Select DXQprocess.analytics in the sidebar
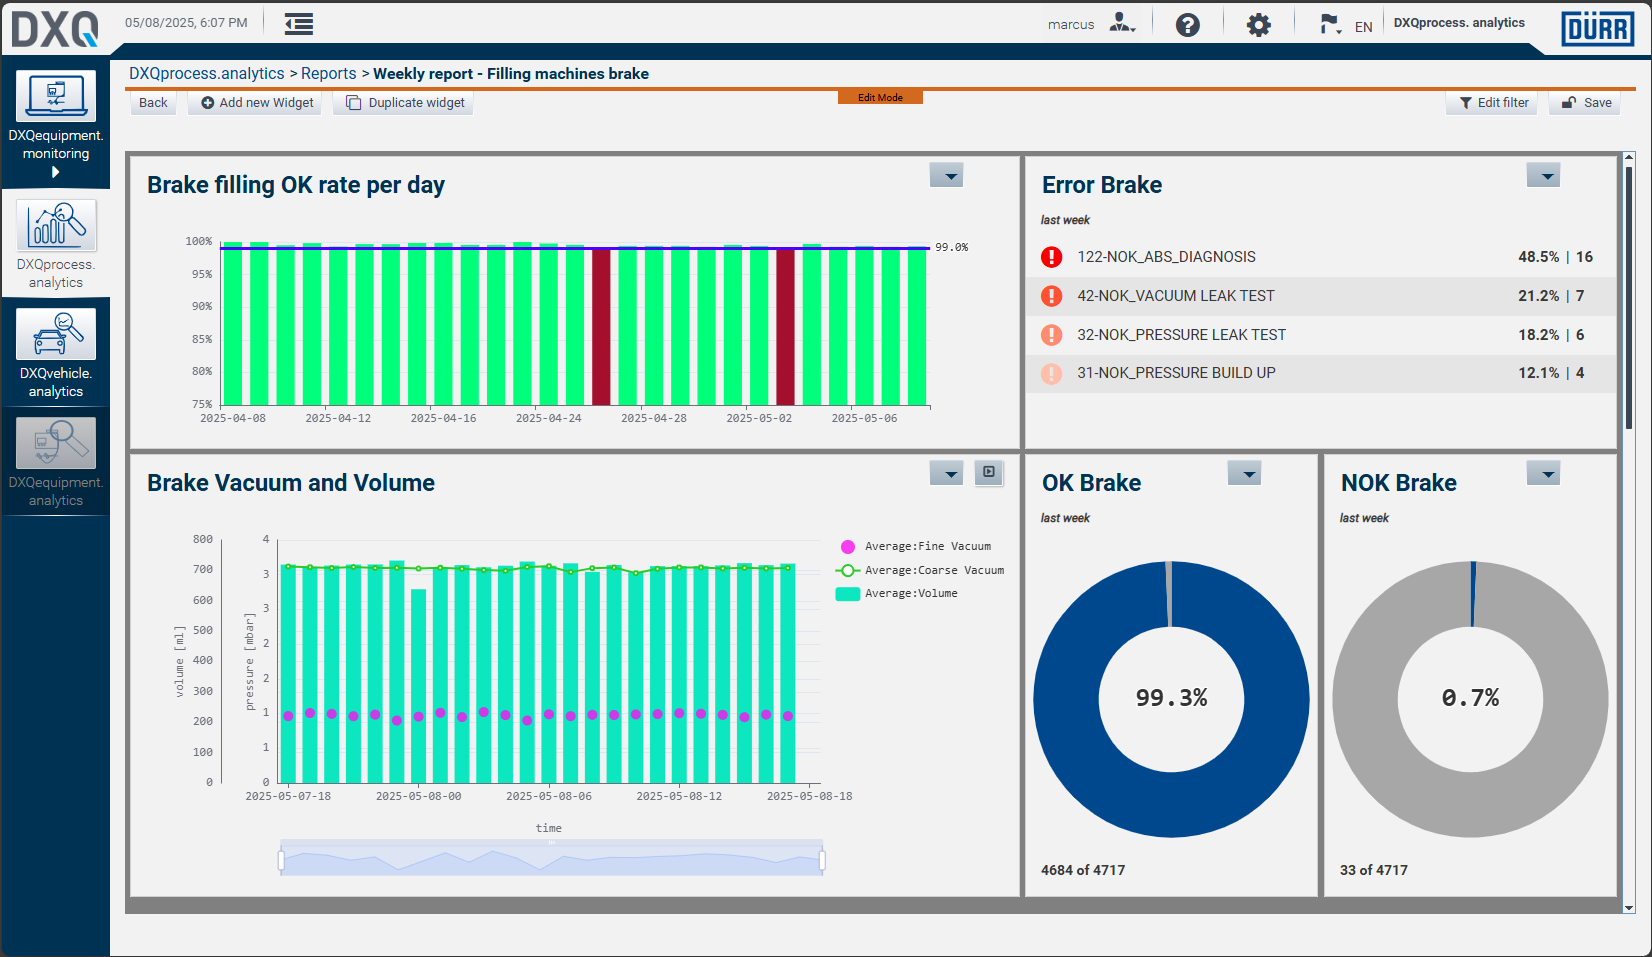1652x957 pixels. (x=56, y=245)
